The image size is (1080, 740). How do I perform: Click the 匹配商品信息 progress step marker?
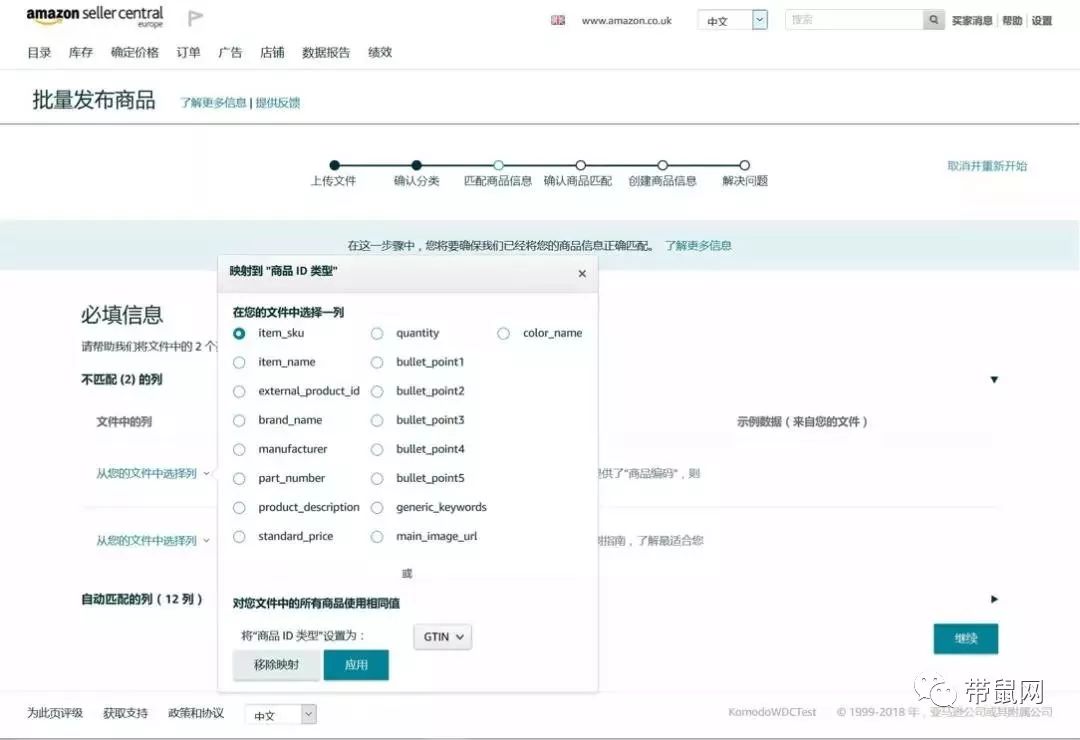[x=498, y=165]
